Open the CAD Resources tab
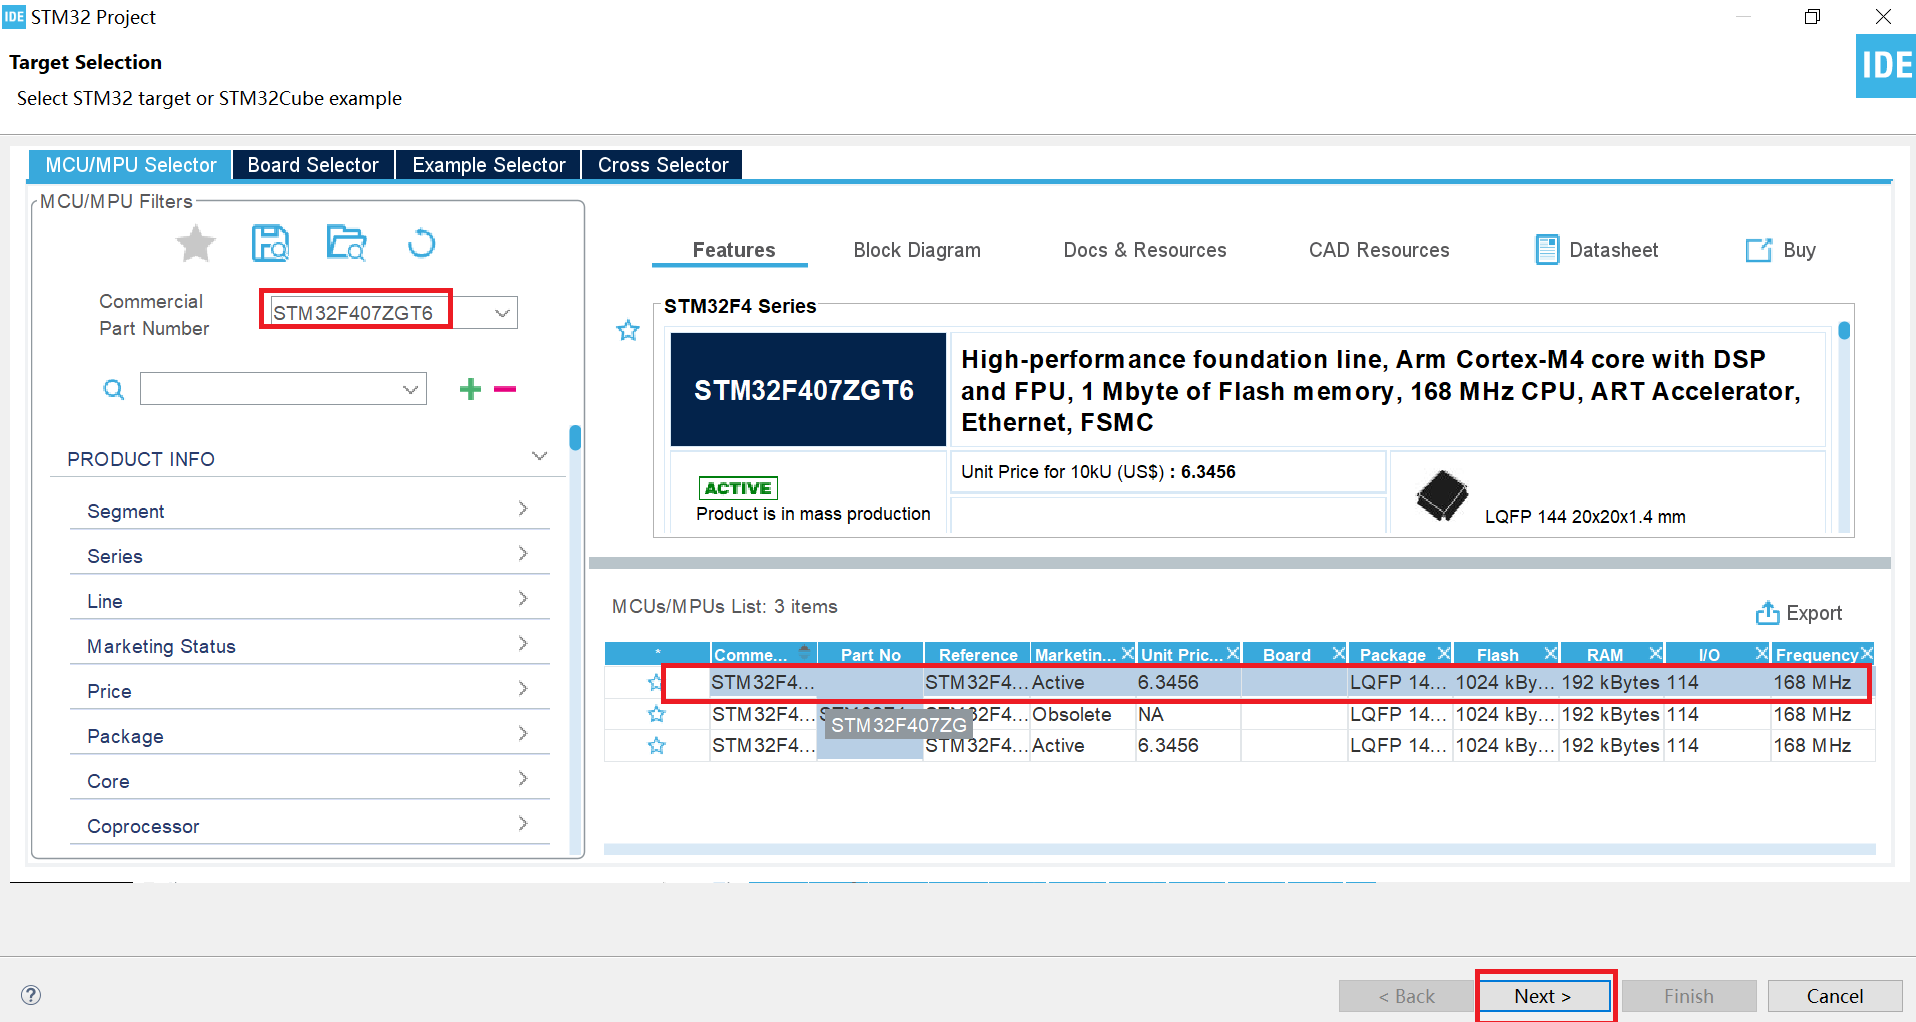1916x1022 pixels. 1379,250
